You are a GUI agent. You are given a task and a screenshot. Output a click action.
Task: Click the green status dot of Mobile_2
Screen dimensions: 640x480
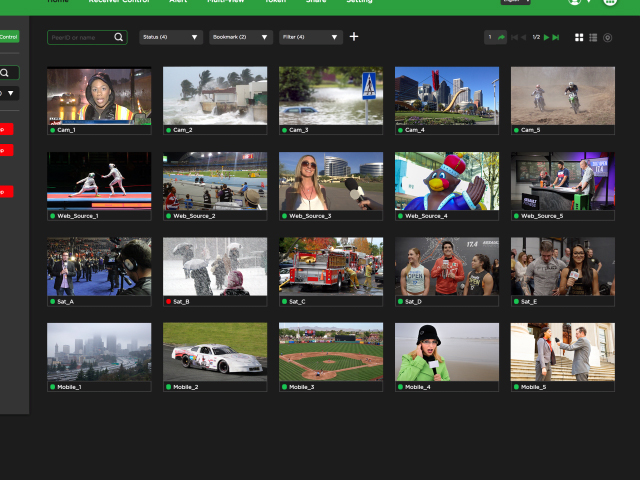click(x=168, y=387)
